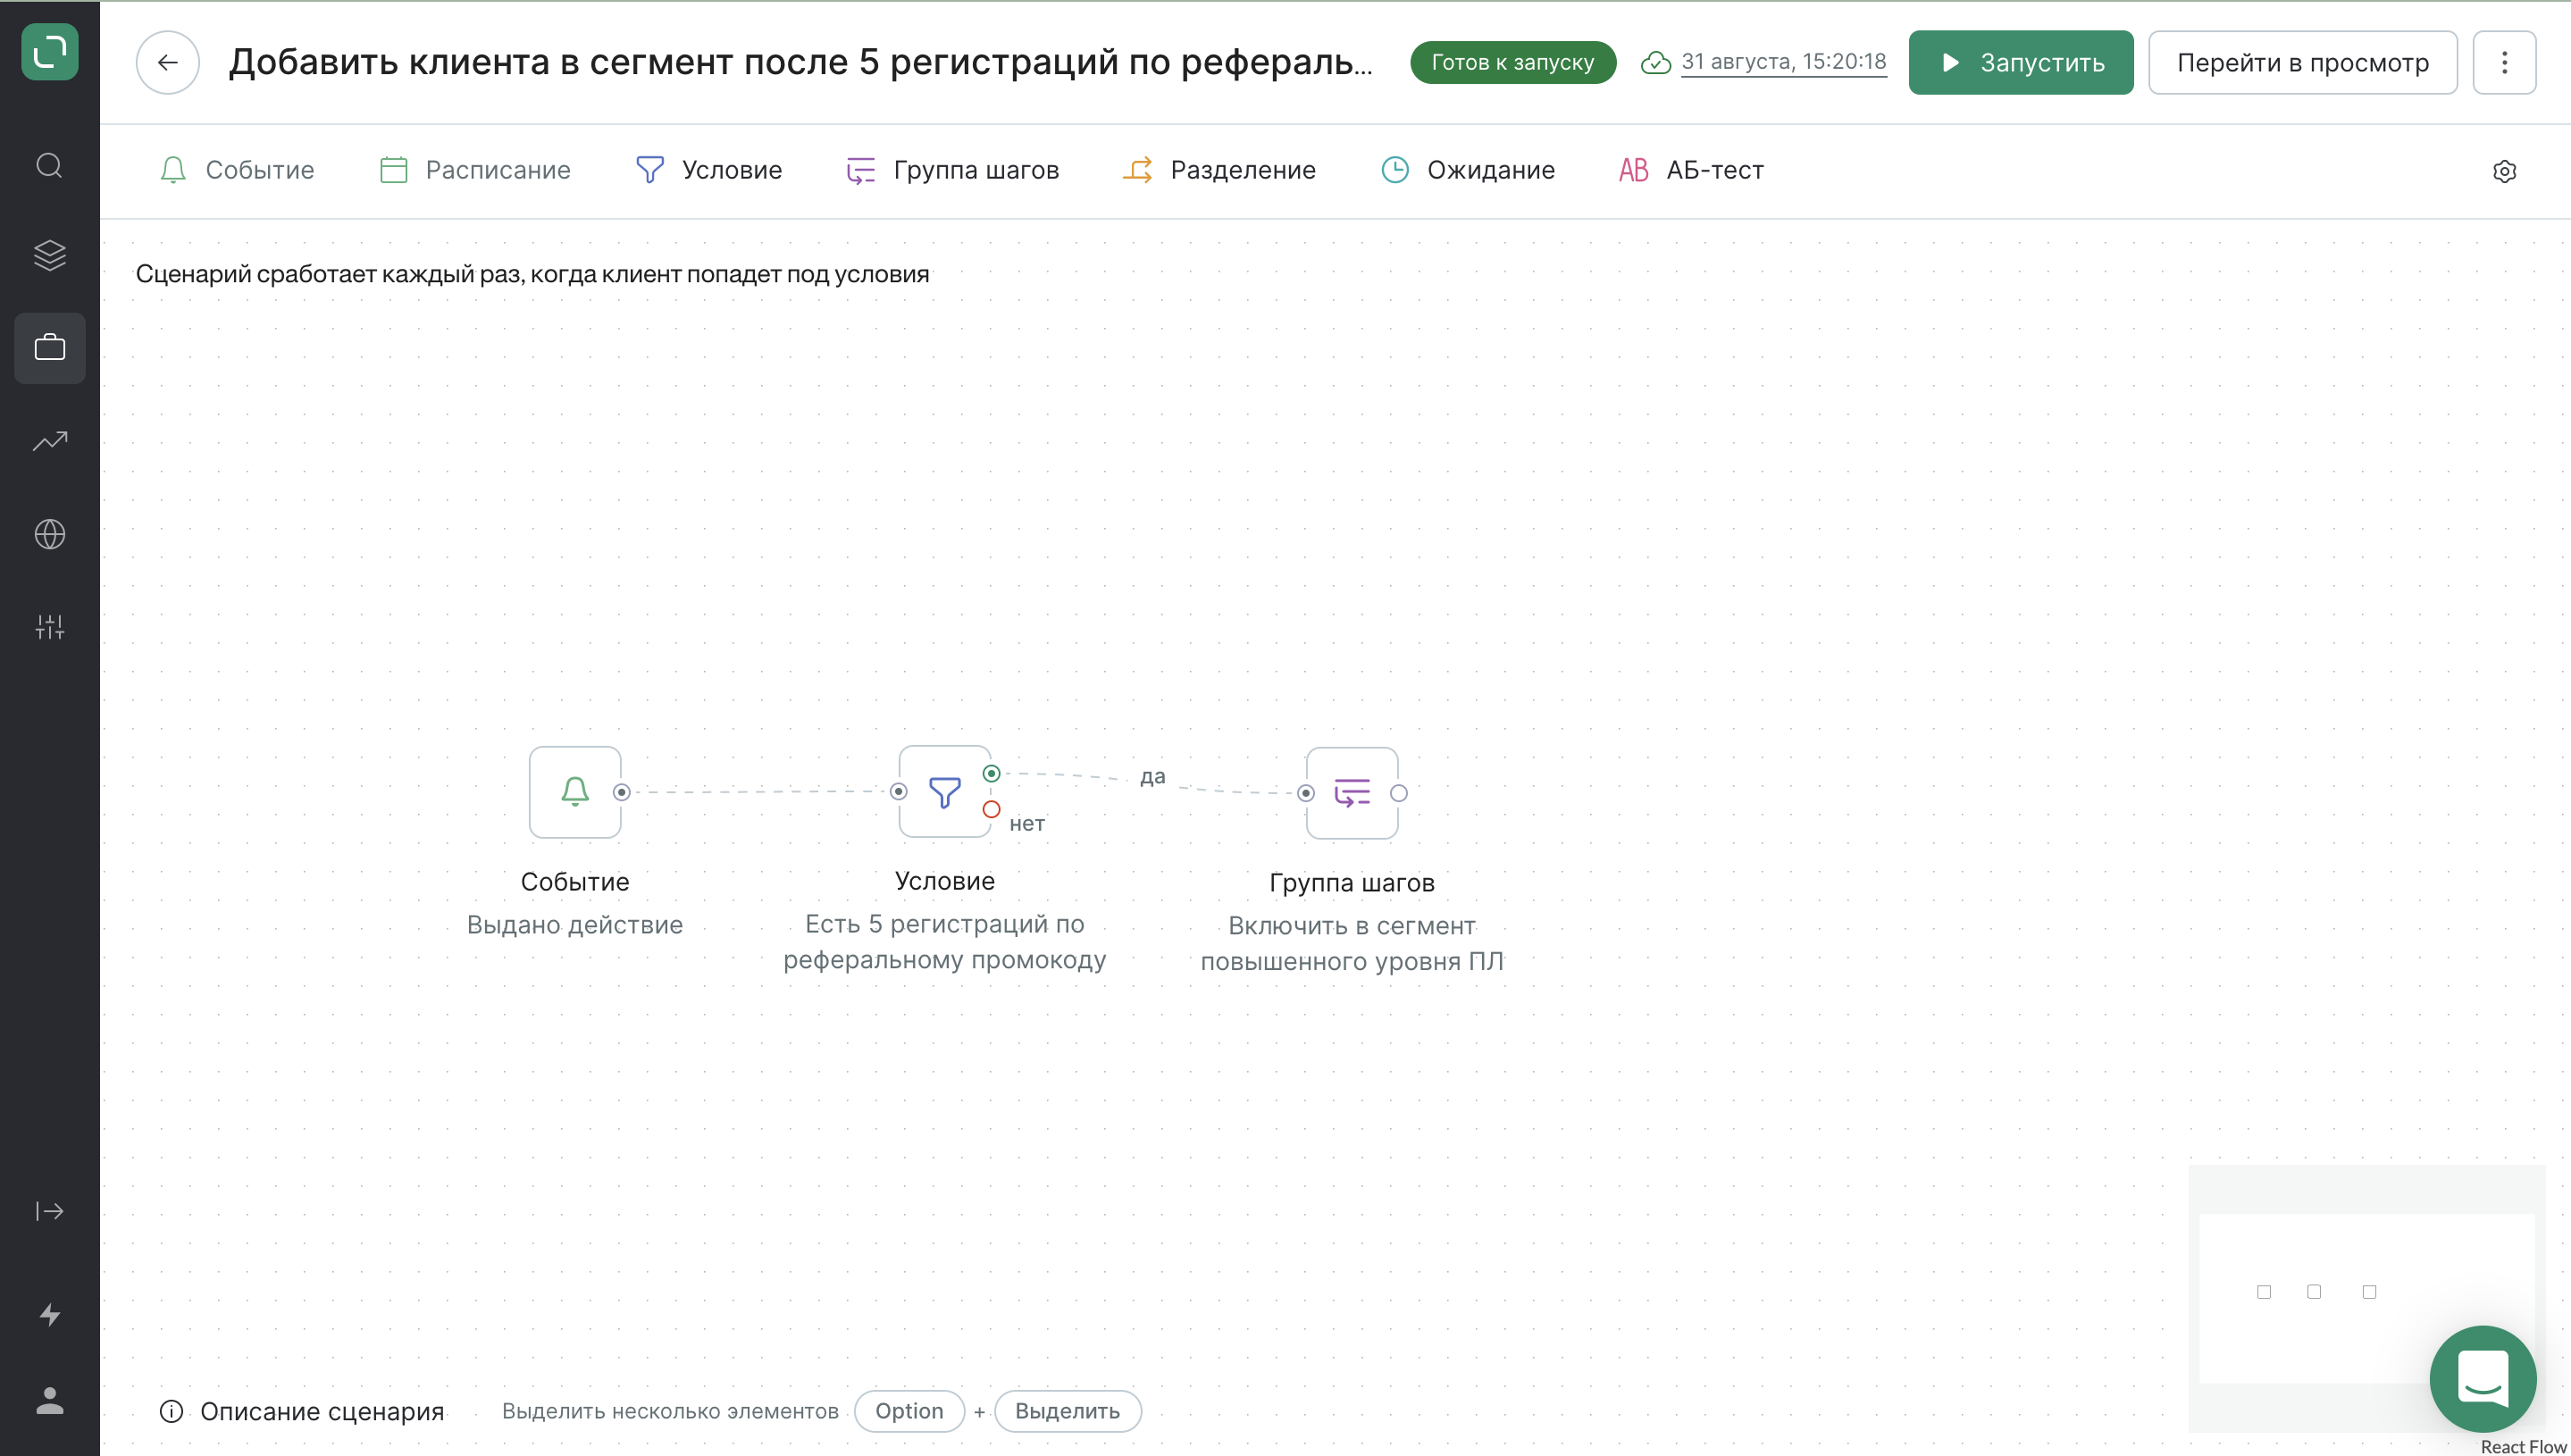Screen dimensions: 2571x1456
Task: Add a Событие block from toolbar
Action: coord(237,170)
